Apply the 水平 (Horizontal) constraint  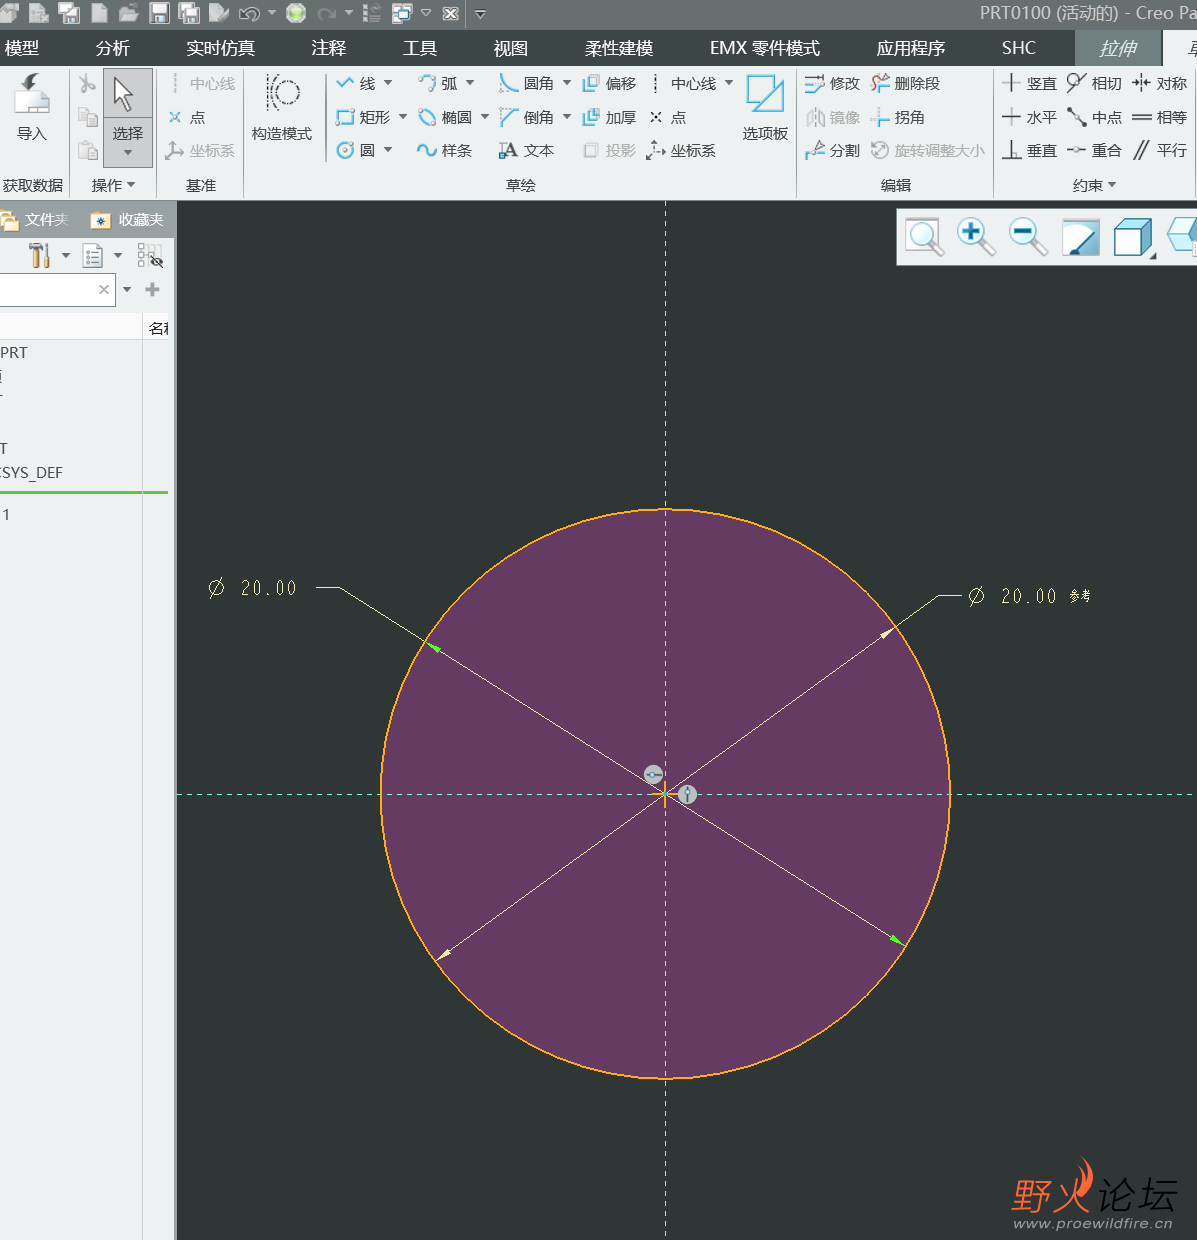[x=1030, y=117]
